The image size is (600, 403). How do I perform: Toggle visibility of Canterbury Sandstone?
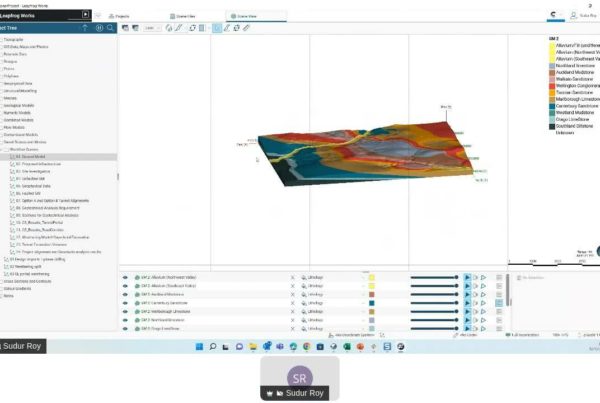point(125,303)
